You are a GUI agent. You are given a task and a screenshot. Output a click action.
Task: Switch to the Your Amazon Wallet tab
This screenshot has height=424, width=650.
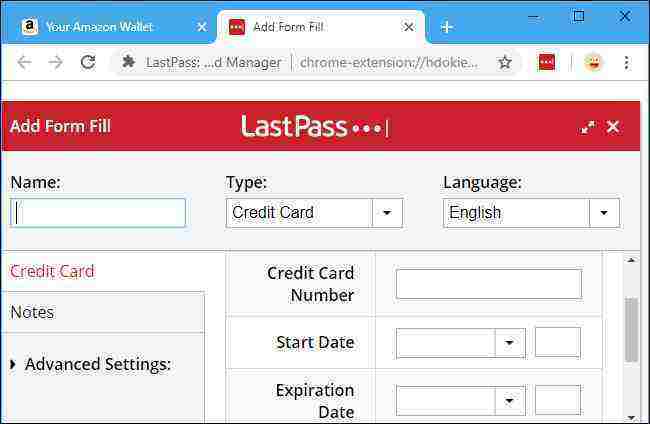(x=100, y=27)
